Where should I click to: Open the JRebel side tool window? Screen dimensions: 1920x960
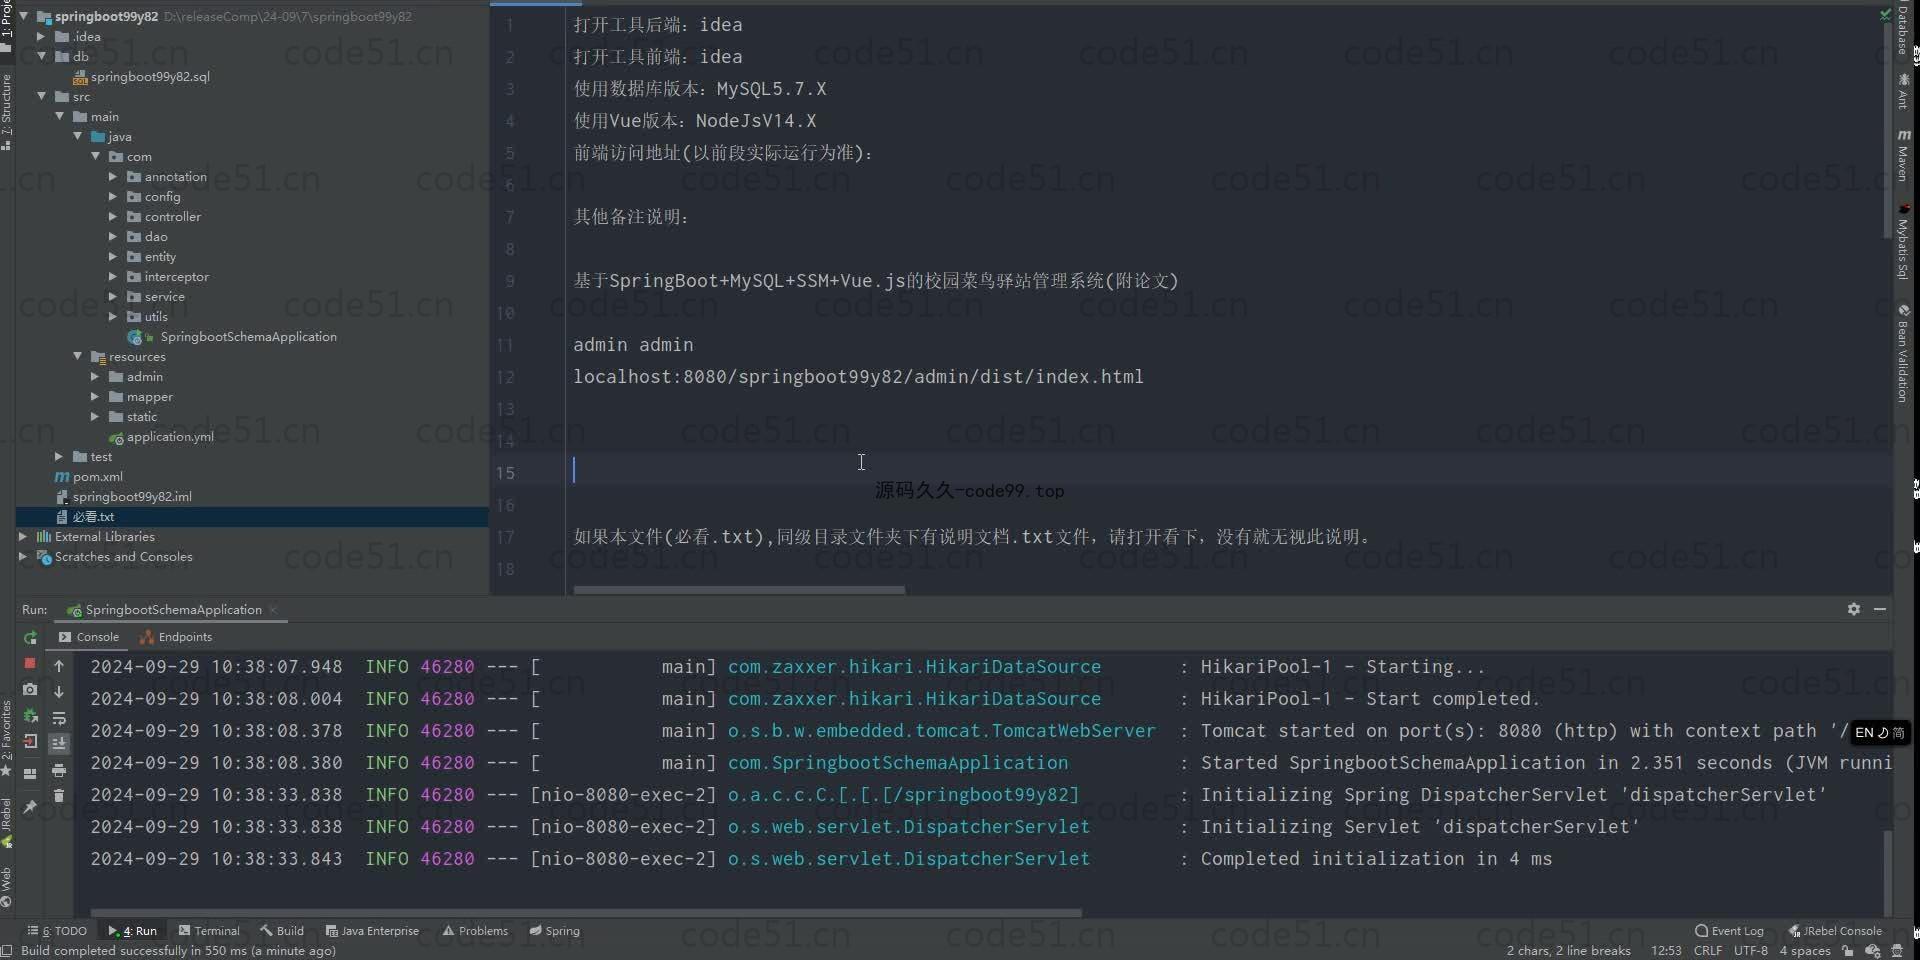7,822
